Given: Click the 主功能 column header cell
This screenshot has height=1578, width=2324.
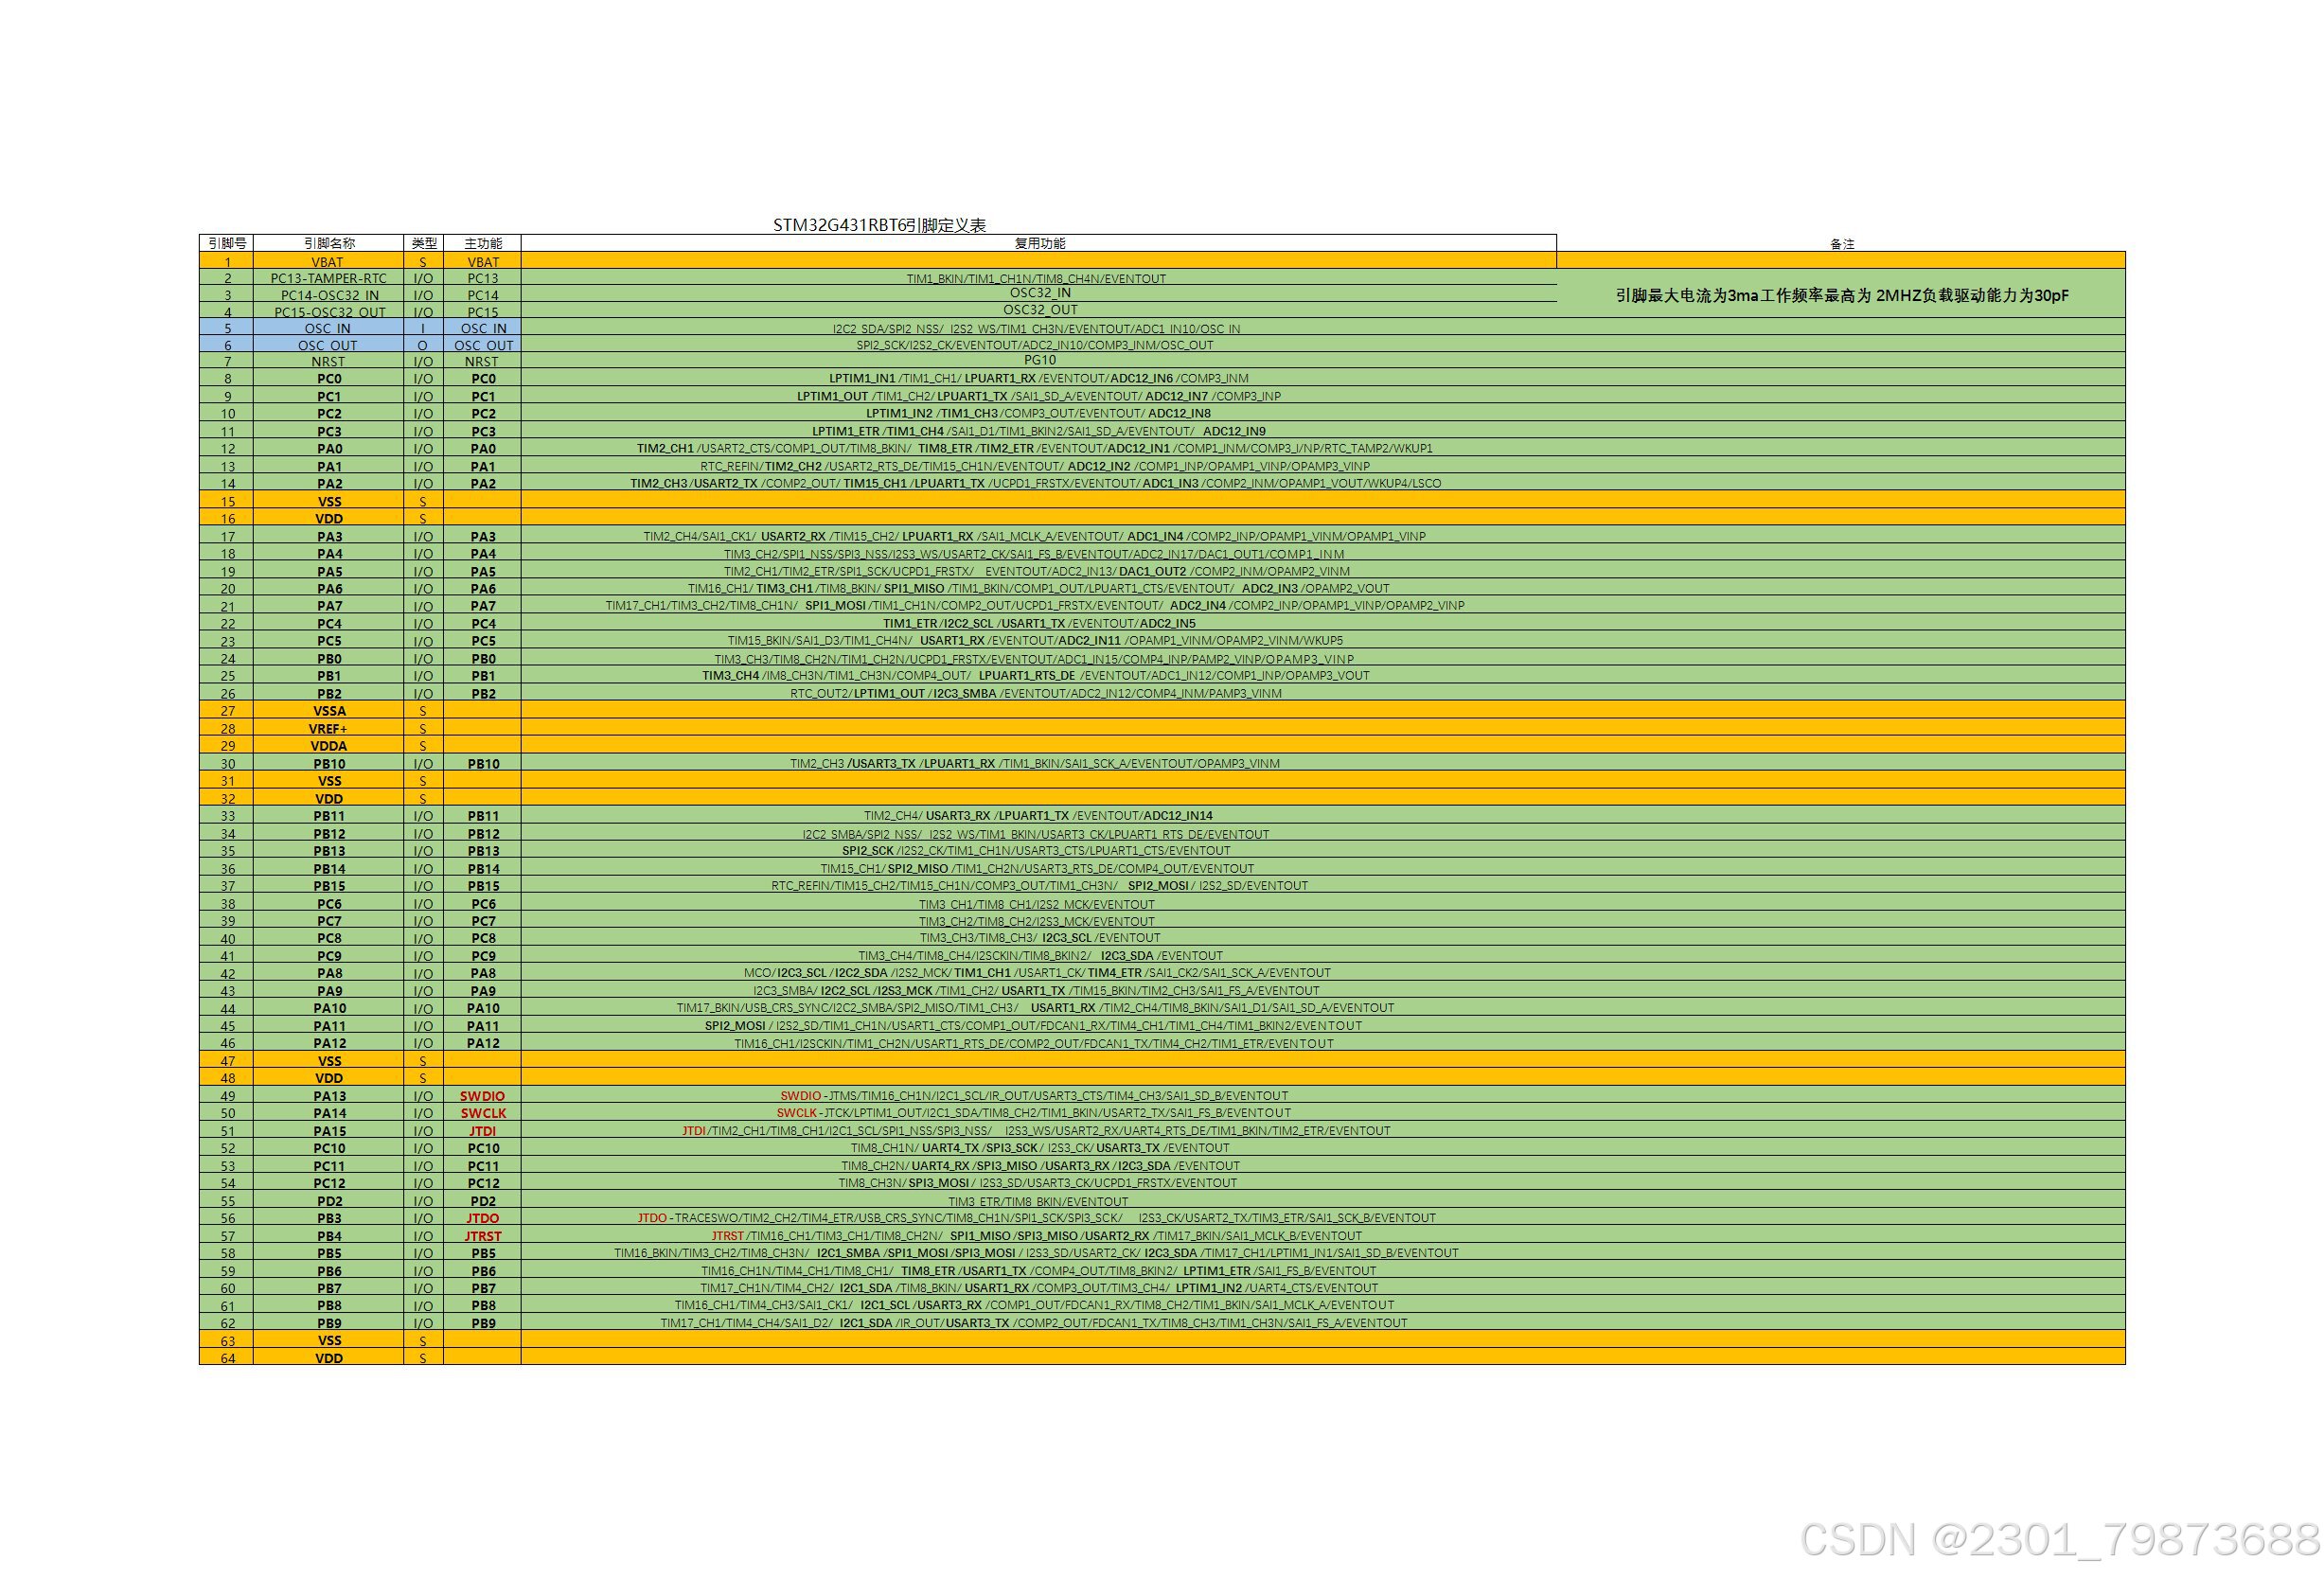Looking at the screenshot, I should [483, 243].
